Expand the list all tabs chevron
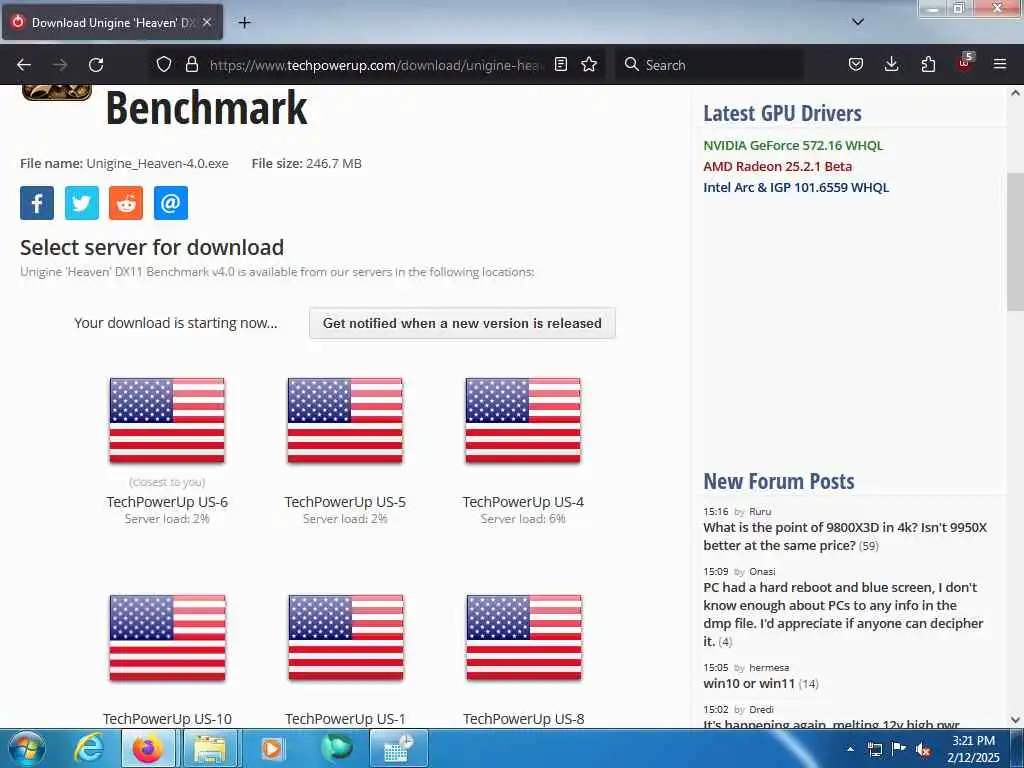Viewport: 1024px width, 768px height. point(858,22)
